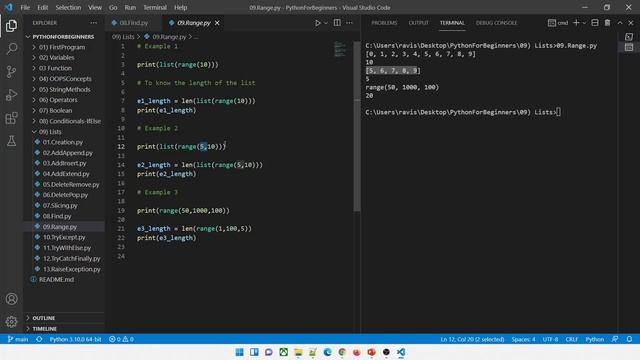
Task: Close the terminal panel
Action: pos(631,23)
